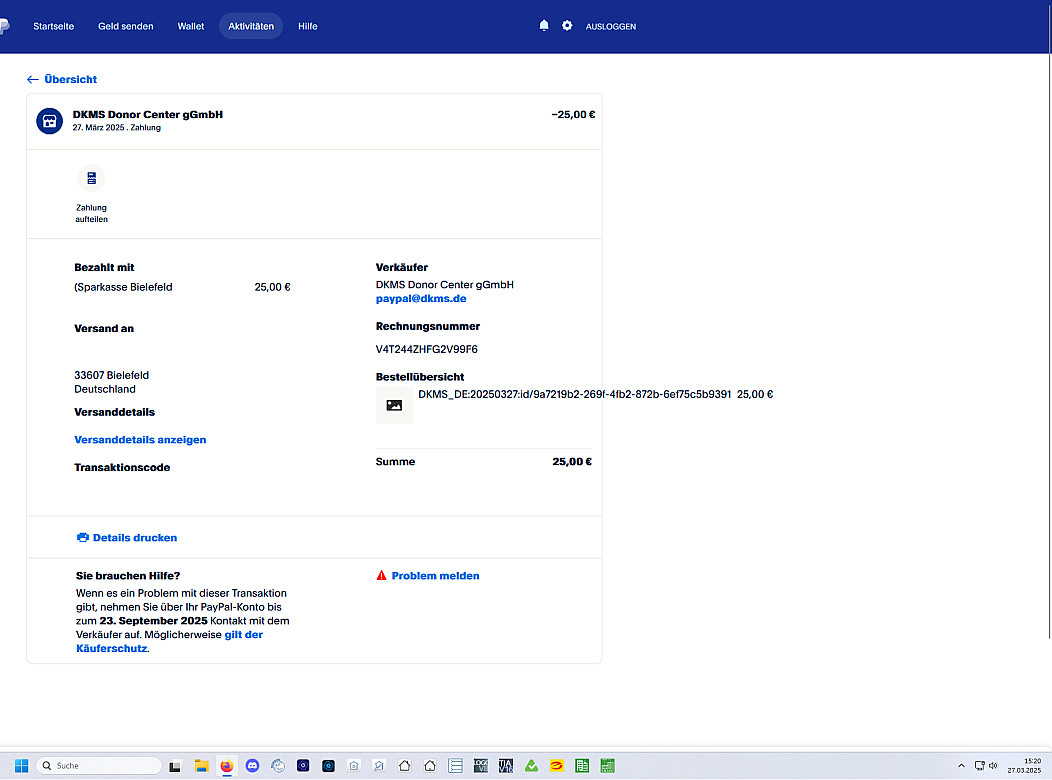This screenshot has height=780, width=1052.
Task: Click the paypal@dkms.de email link
Action: 421,299
